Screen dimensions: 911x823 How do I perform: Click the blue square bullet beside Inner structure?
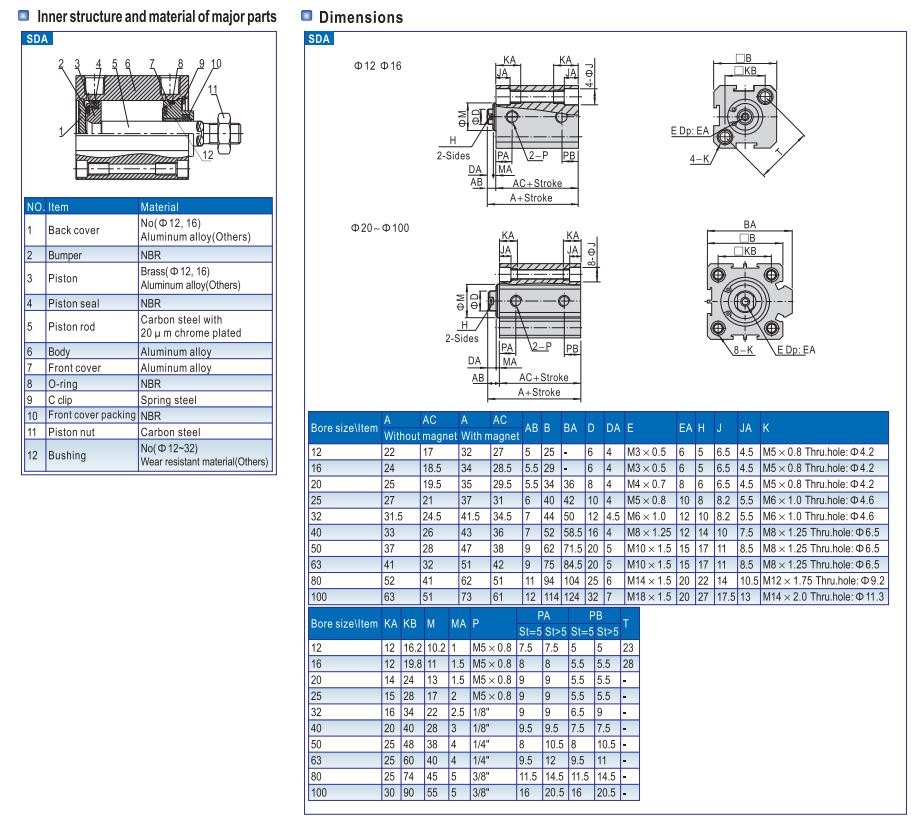[x=24, y=16]
